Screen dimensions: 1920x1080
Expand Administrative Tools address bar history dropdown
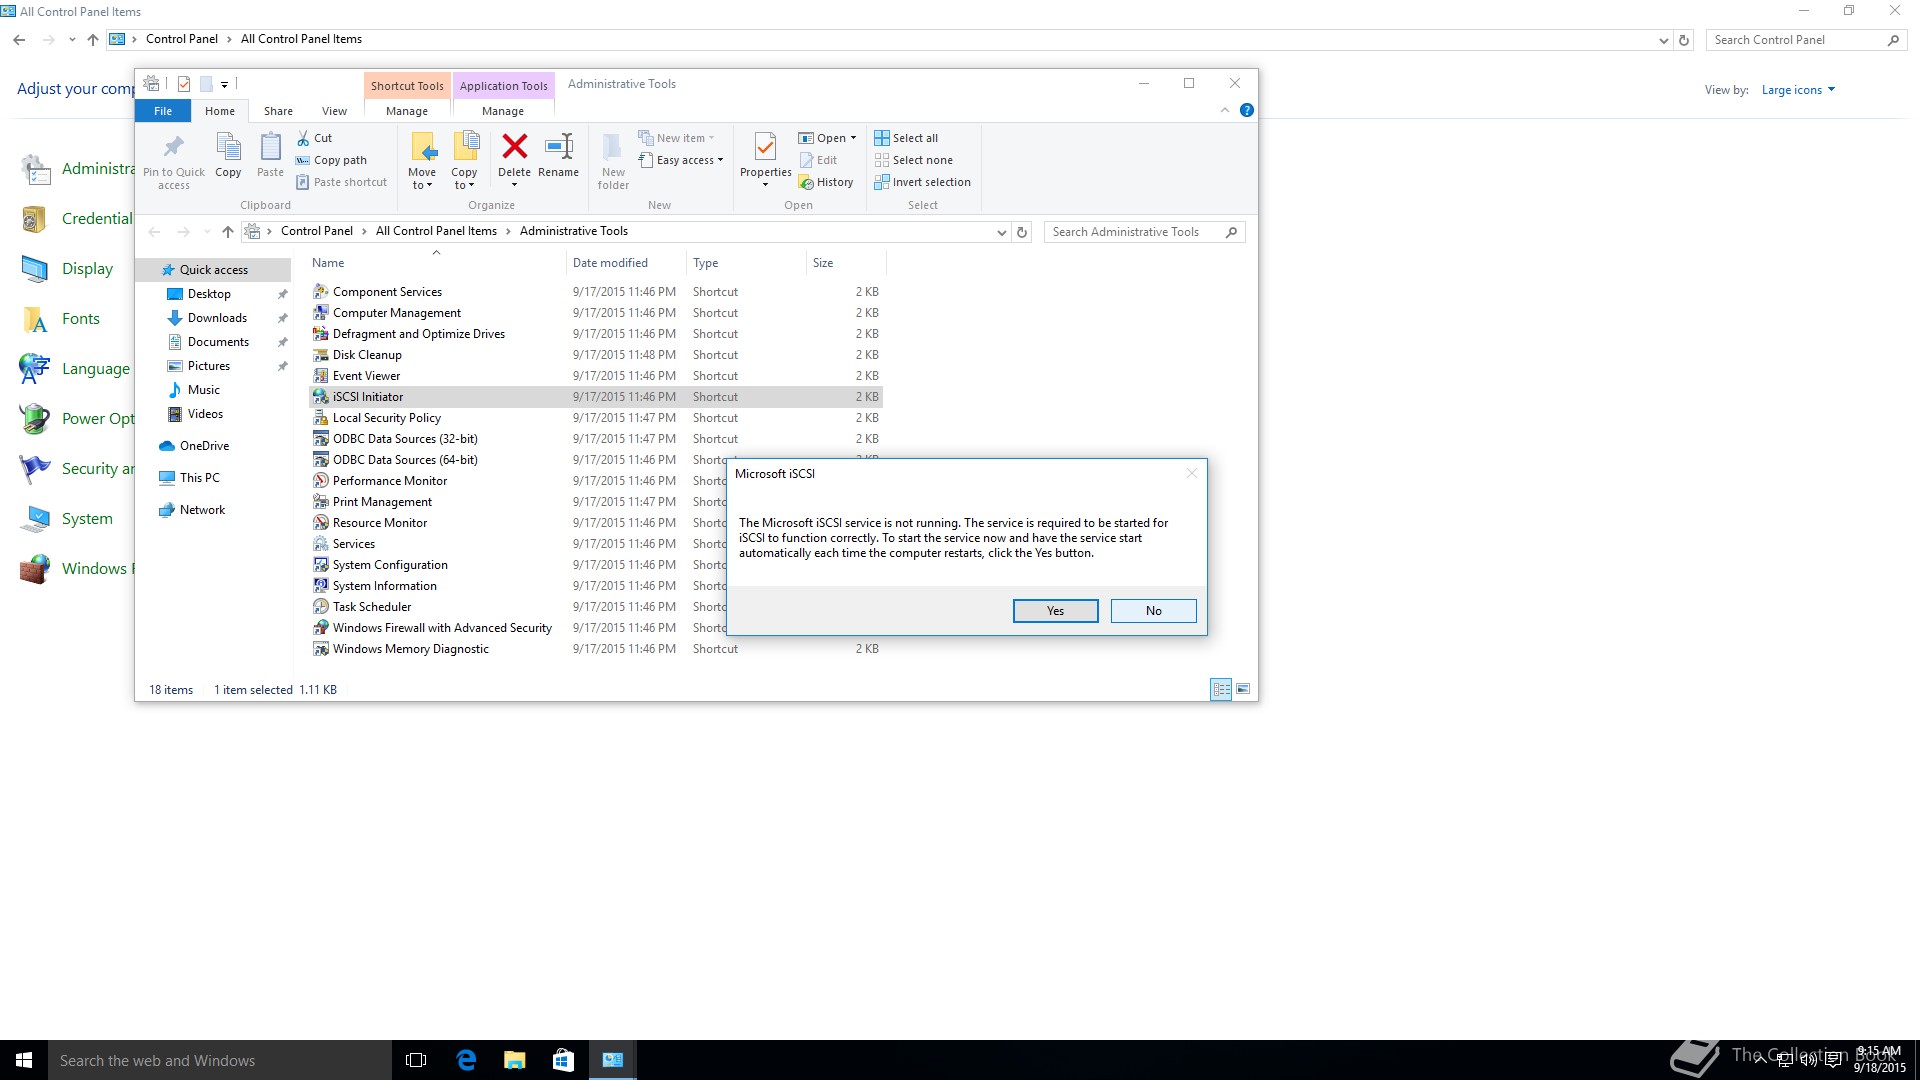point(1001,232)
